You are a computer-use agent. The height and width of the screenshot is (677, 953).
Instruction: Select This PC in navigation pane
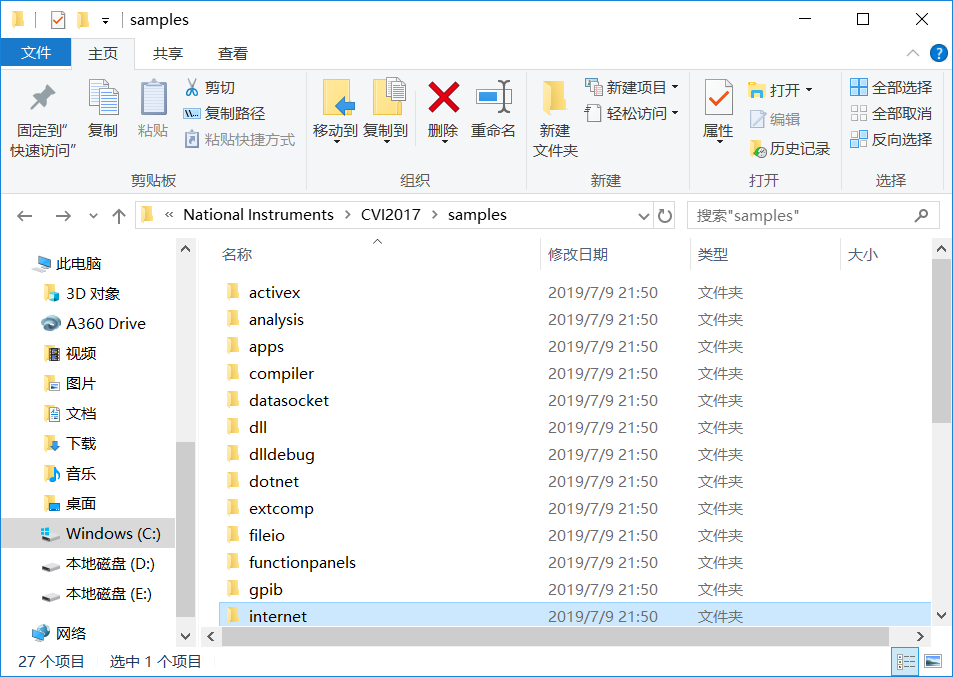(68, 264)
